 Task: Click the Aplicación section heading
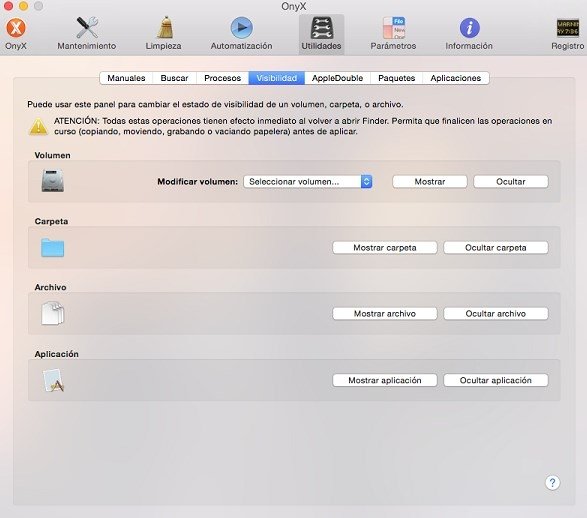(57, 354)
